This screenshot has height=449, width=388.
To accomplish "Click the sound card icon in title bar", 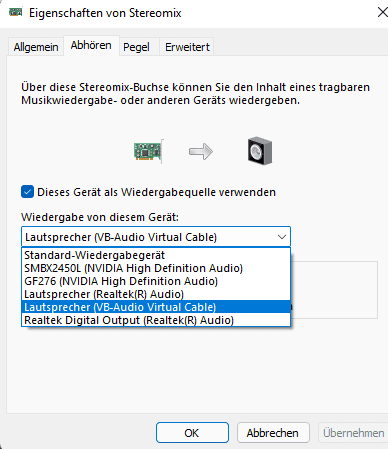I will click(15, 13).
